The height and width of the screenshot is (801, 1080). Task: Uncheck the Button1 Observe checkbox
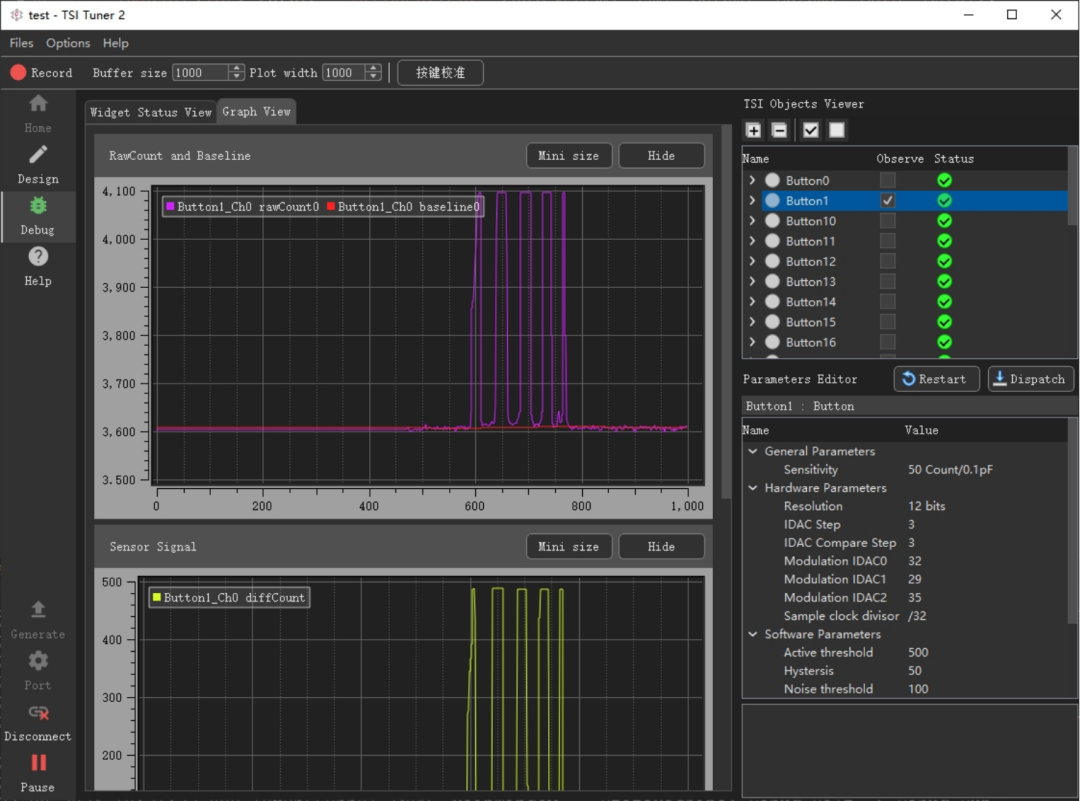pyautogui.click(x=887, y=200)
